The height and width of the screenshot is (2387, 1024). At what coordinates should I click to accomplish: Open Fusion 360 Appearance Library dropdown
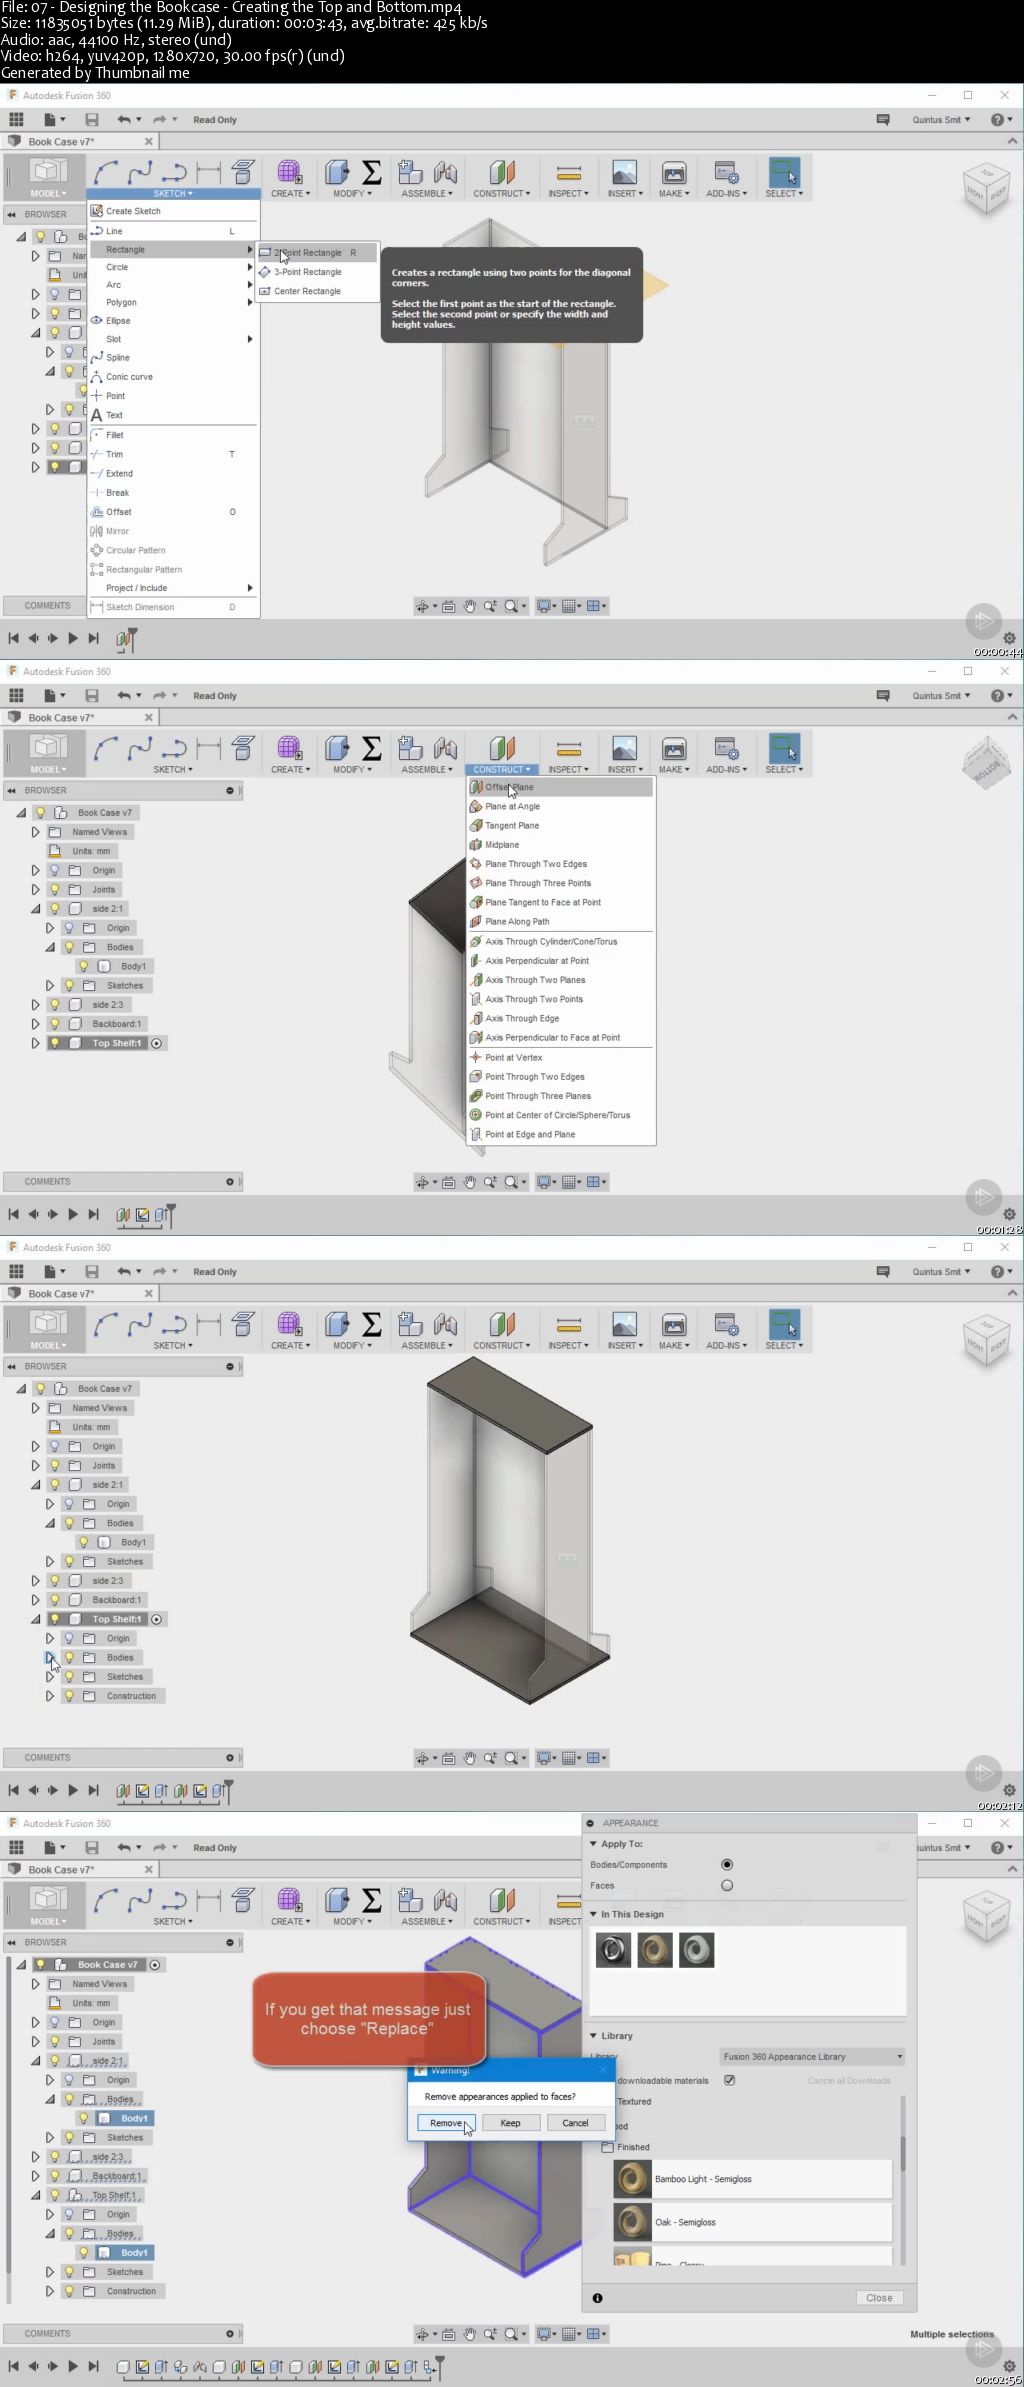(x=813, y=2056)
